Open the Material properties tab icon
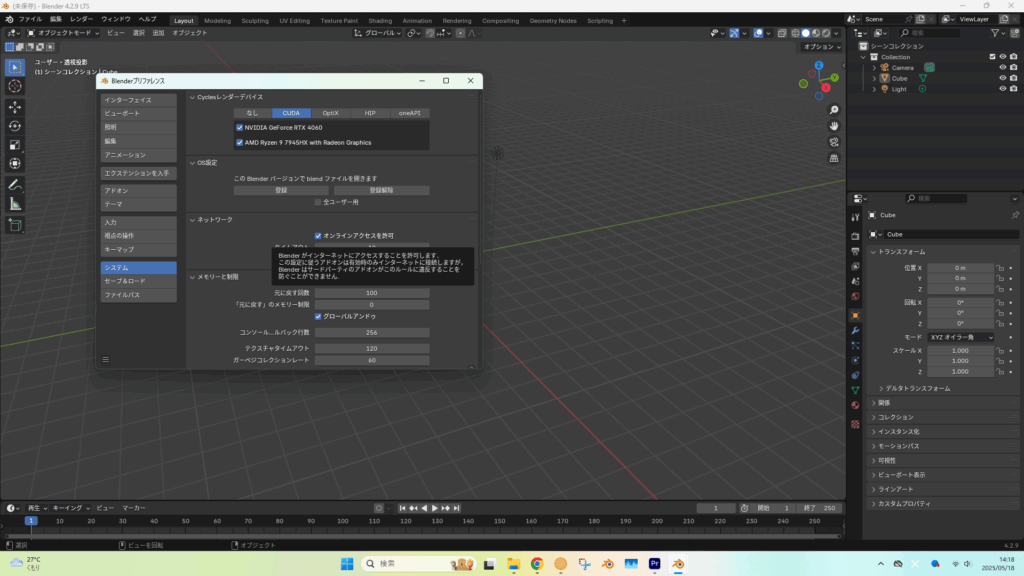 coord(856,406)
